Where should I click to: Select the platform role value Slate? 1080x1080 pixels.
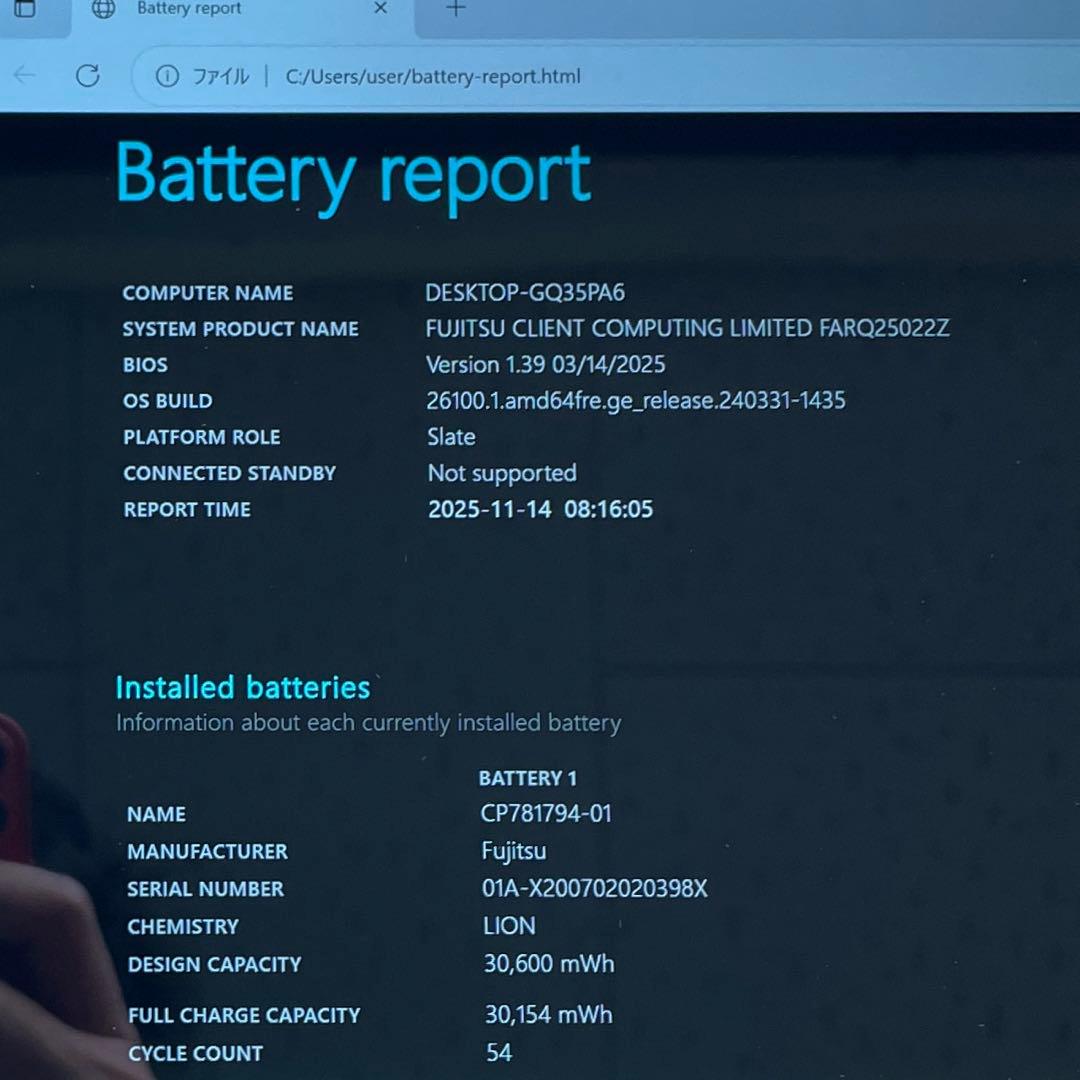point(451,437)
